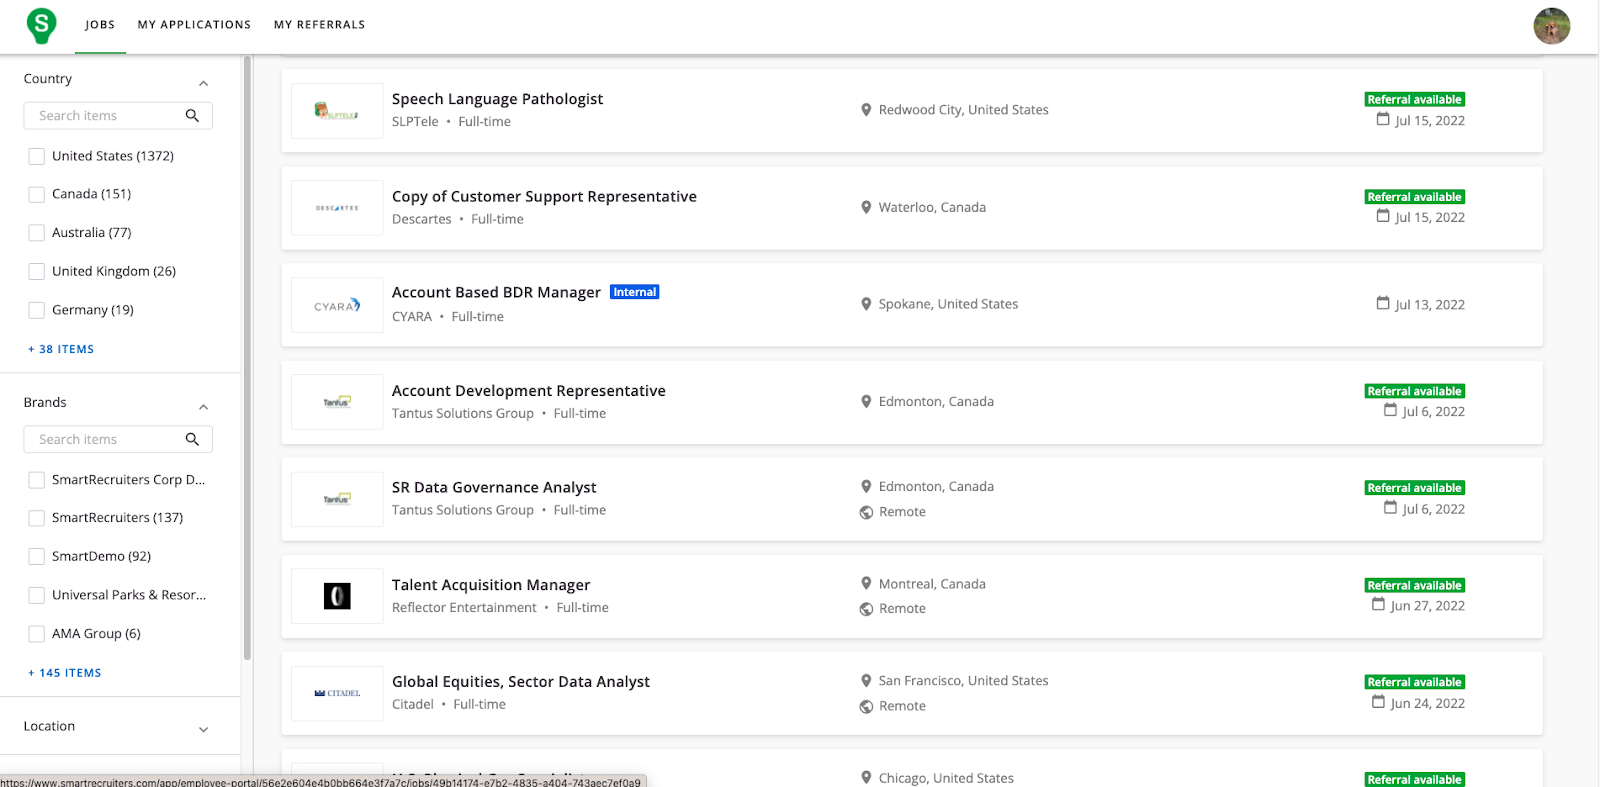The image size is (1600, 787).
Task: Show 38 more country items
Action: [61, 349]
